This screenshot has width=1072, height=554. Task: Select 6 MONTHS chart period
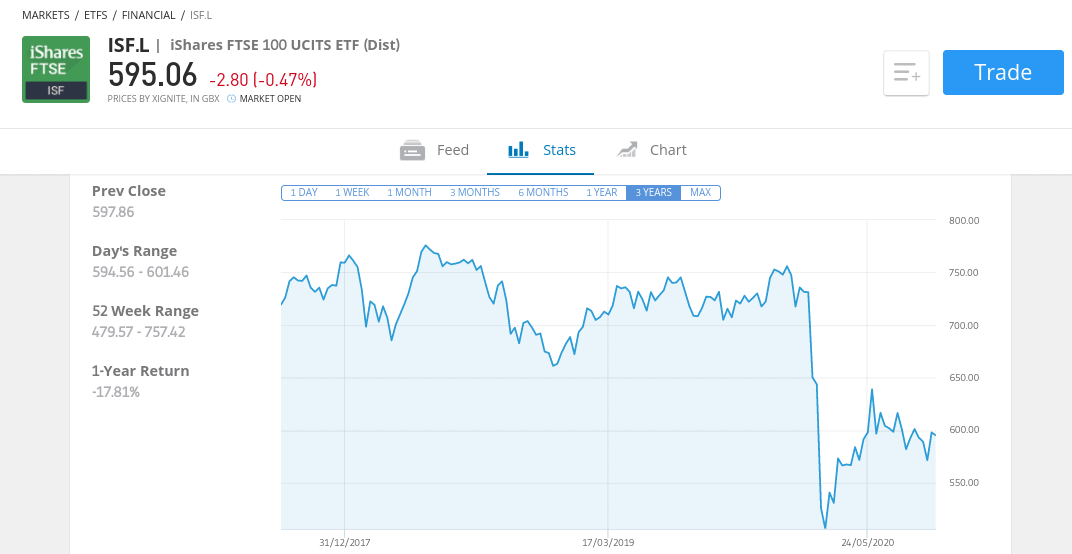[x=543, y=192]
